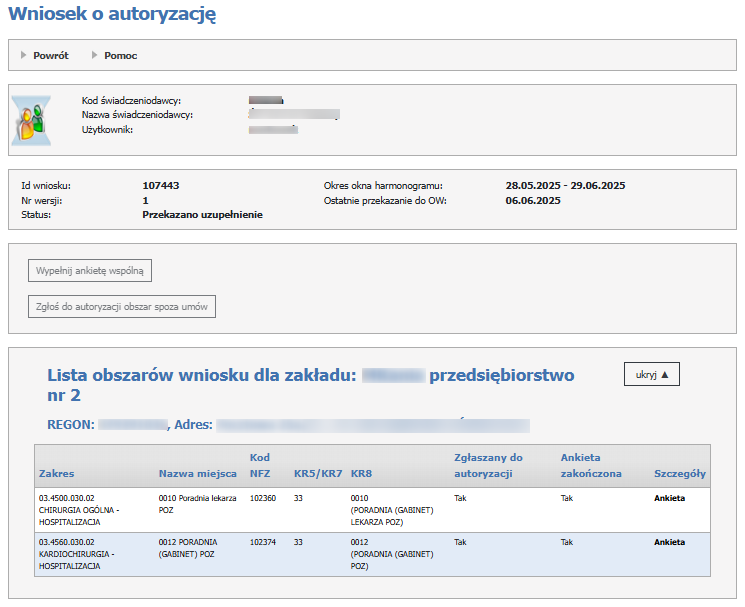
Task: Click the Nazwa miejsca column header
Action: (197, 473)
